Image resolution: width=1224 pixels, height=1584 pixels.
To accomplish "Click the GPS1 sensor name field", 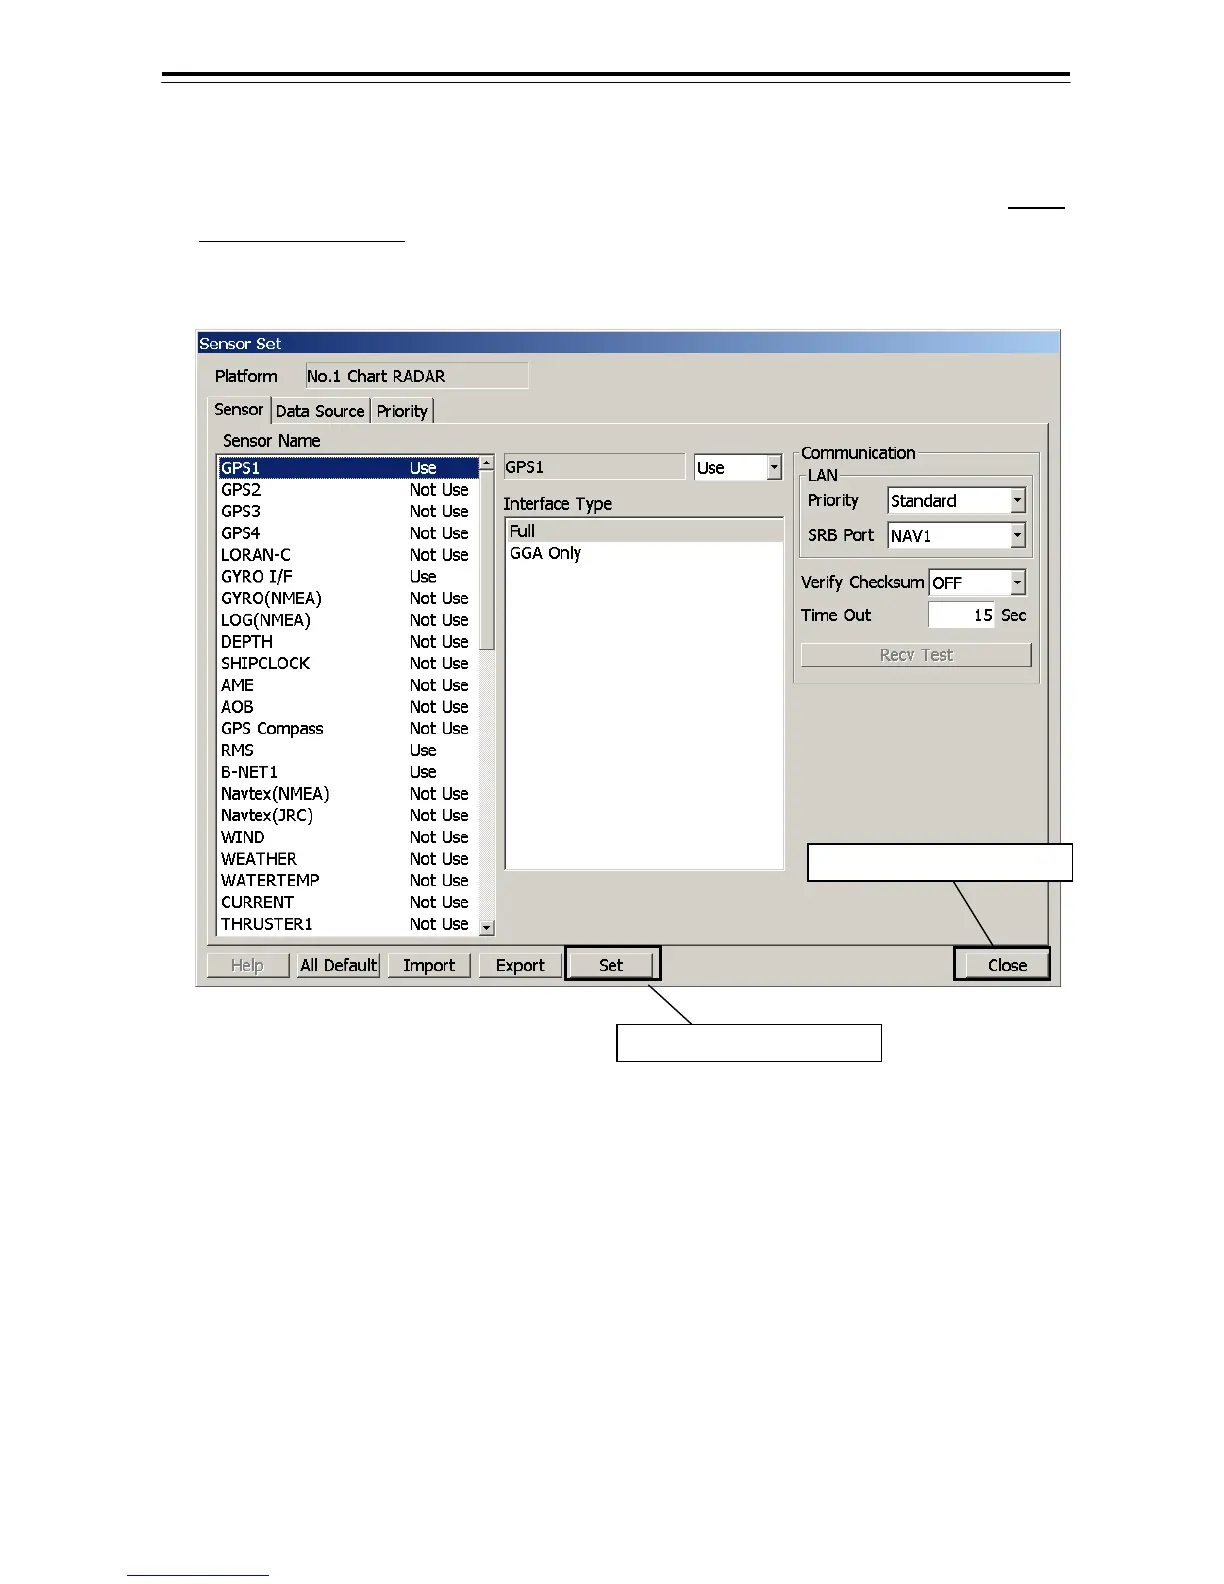I will point(594,467).
